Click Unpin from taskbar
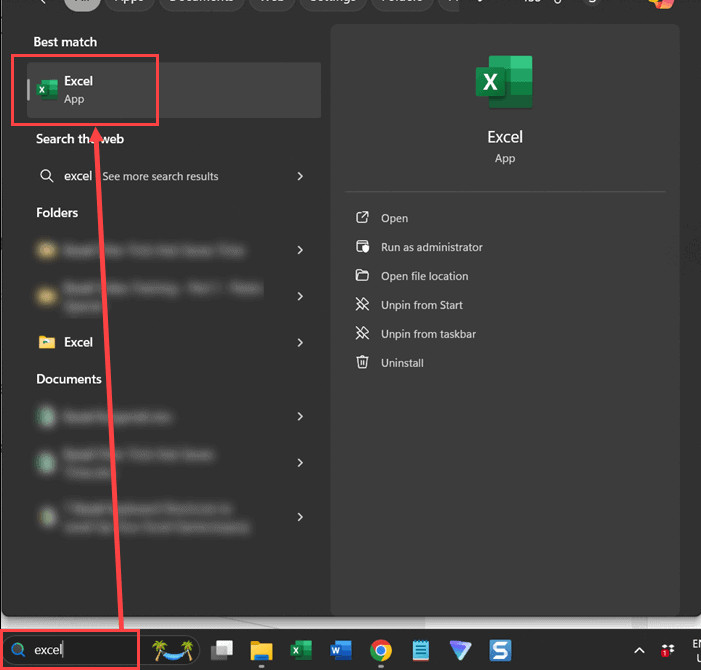Viewport: 701px width, 670px height. tap(428, 334)
